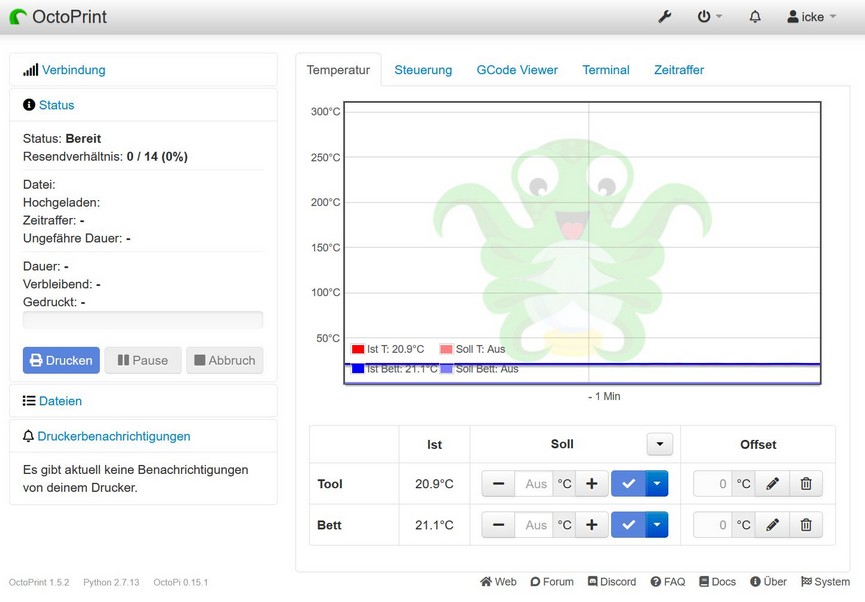The image size is (865, 602).
Task: Toggle the Soll T legend swatch
Action: point(446,349)
